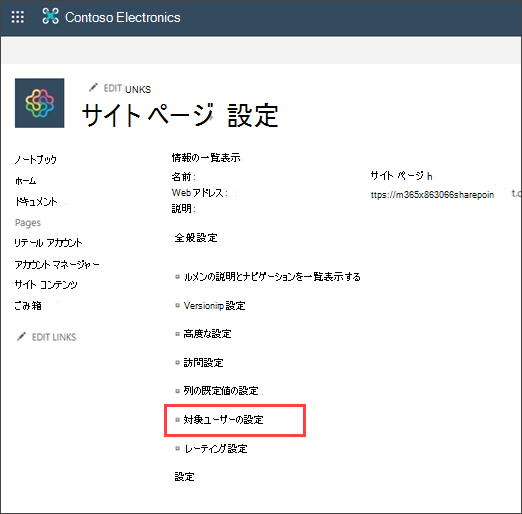
Task: Click the 情報の一覧表示 heading text
Action: pyautogui.click(x=206, y=157)
